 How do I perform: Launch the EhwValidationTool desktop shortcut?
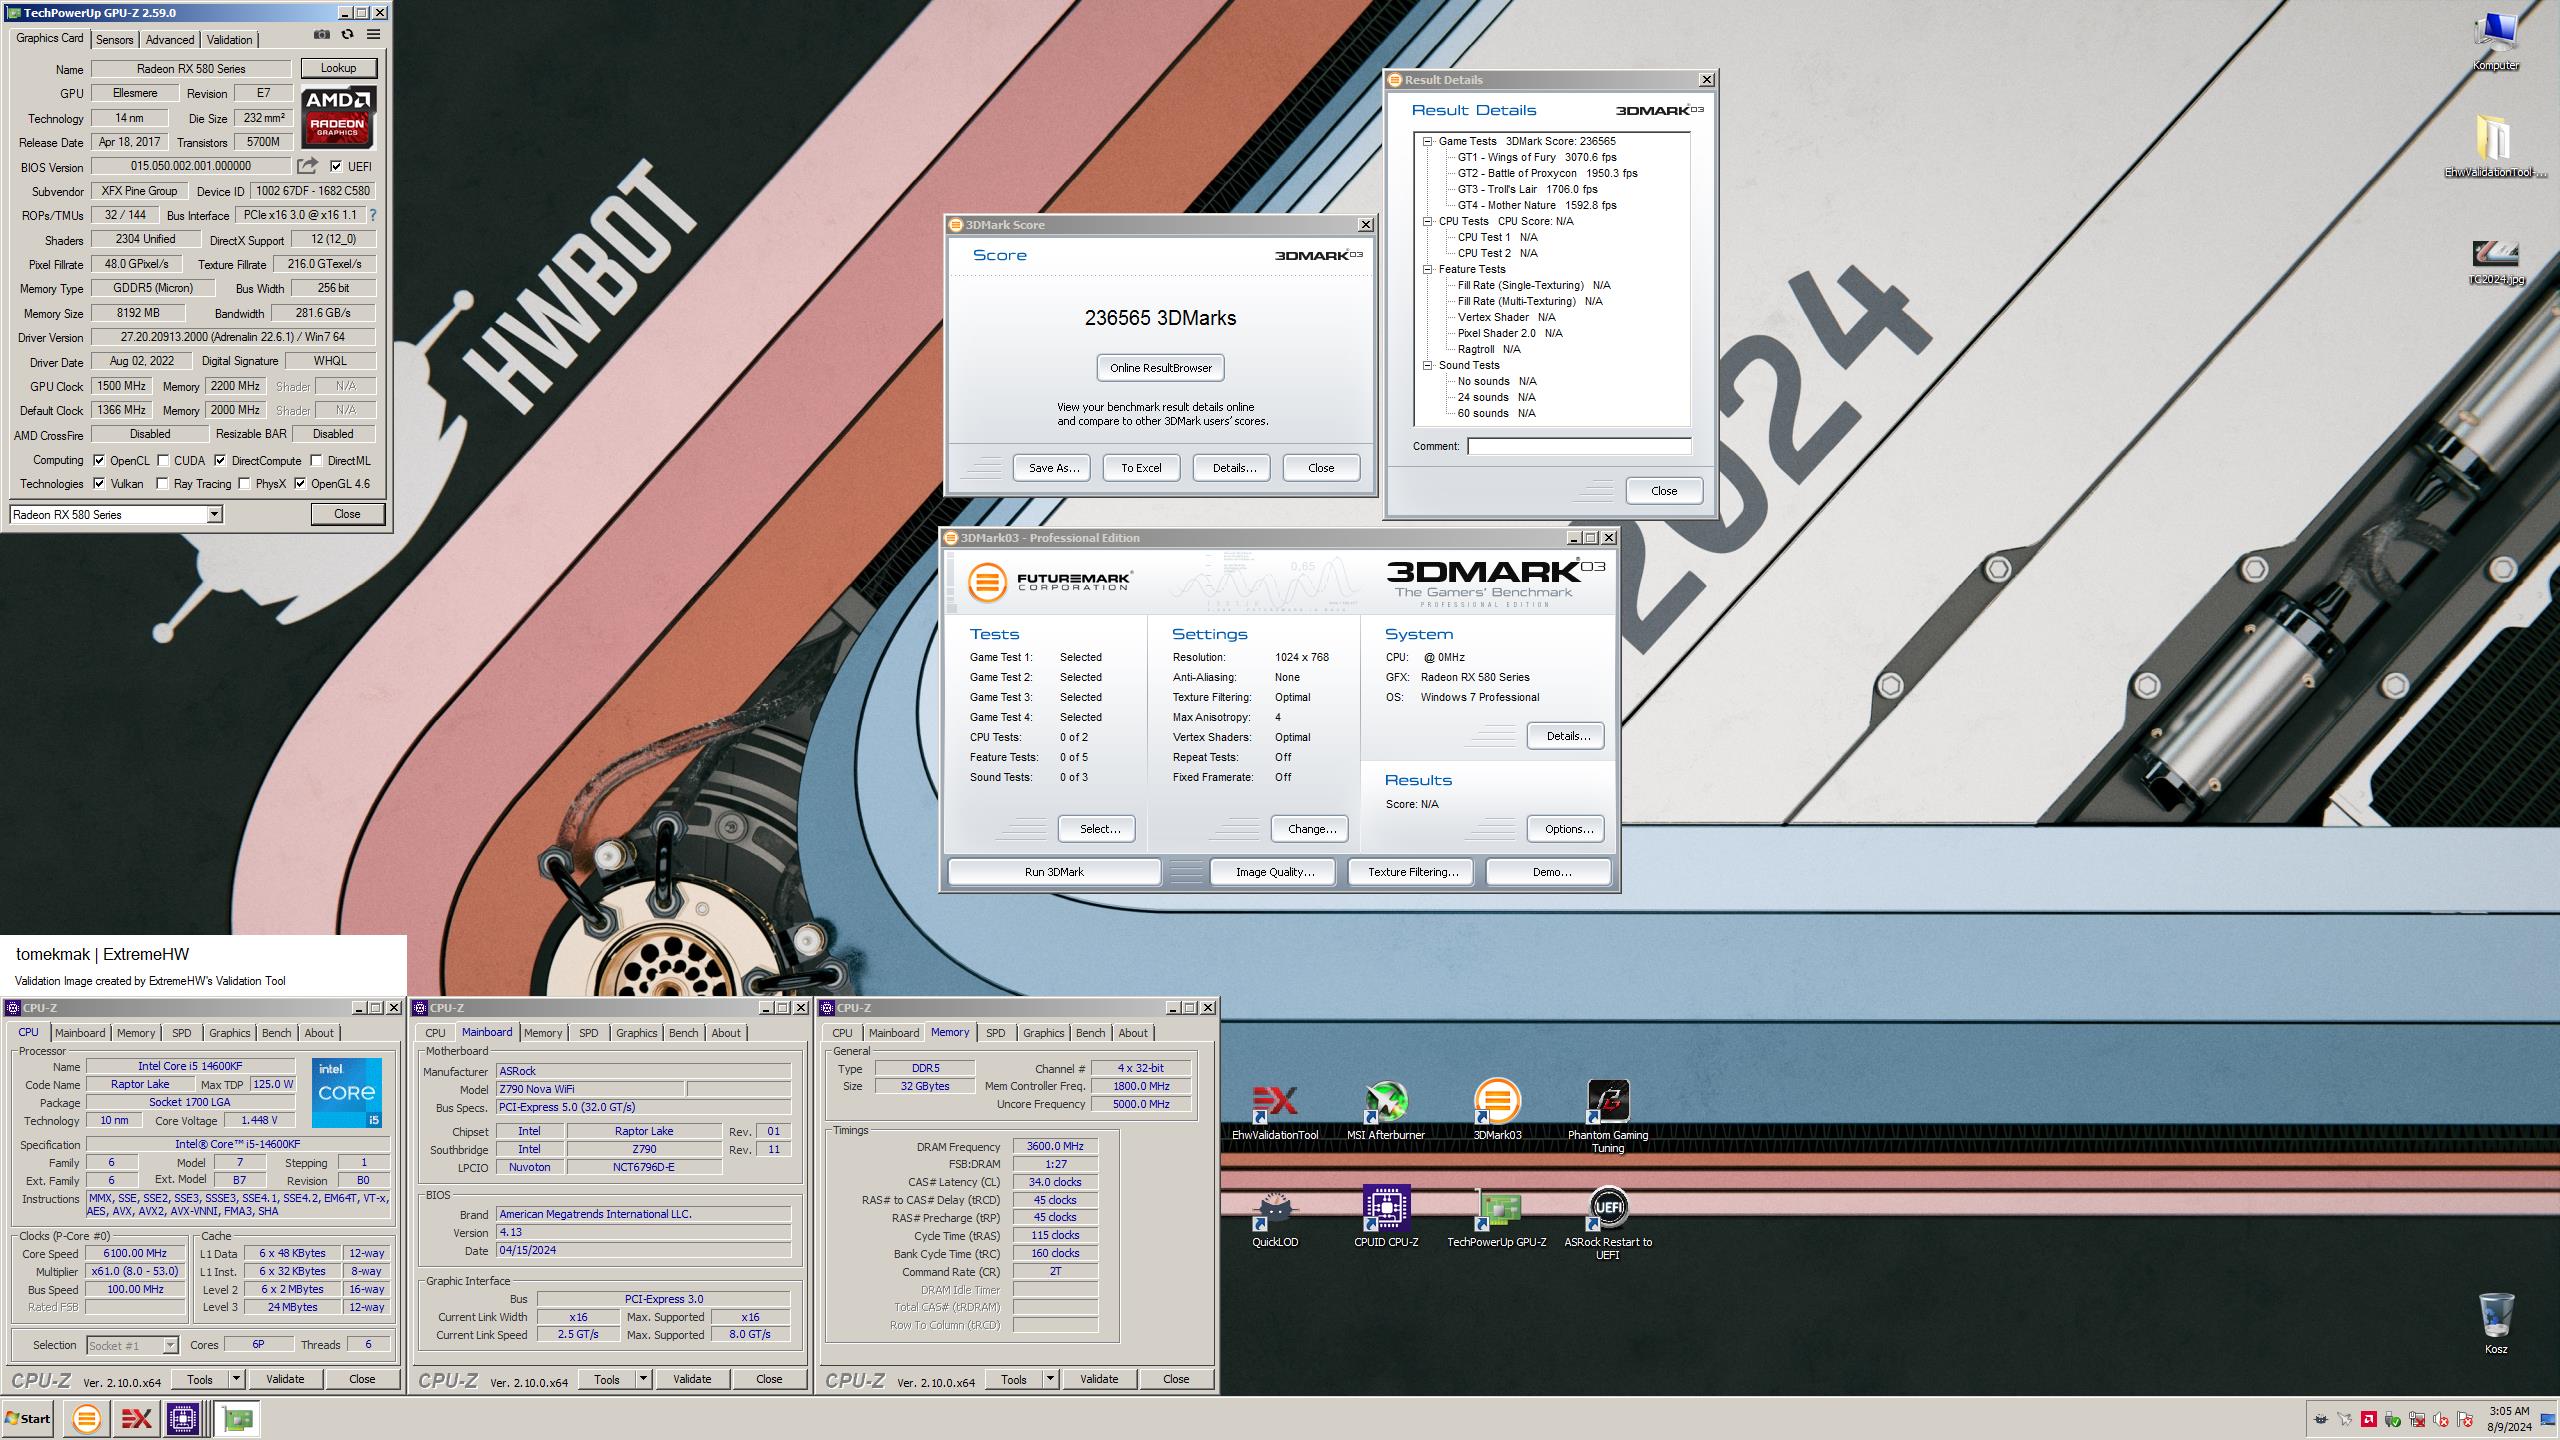click(x=1275, y=1110)
